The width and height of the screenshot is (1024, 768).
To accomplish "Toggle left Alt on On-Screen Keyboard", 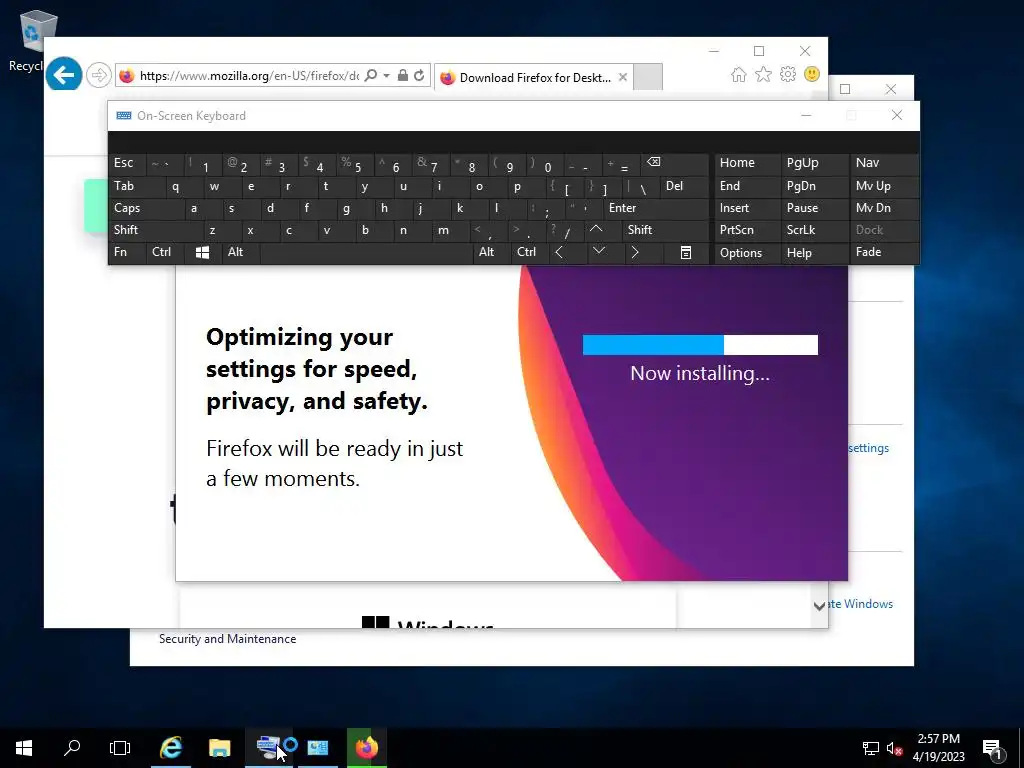I will (x=240, y=252).
